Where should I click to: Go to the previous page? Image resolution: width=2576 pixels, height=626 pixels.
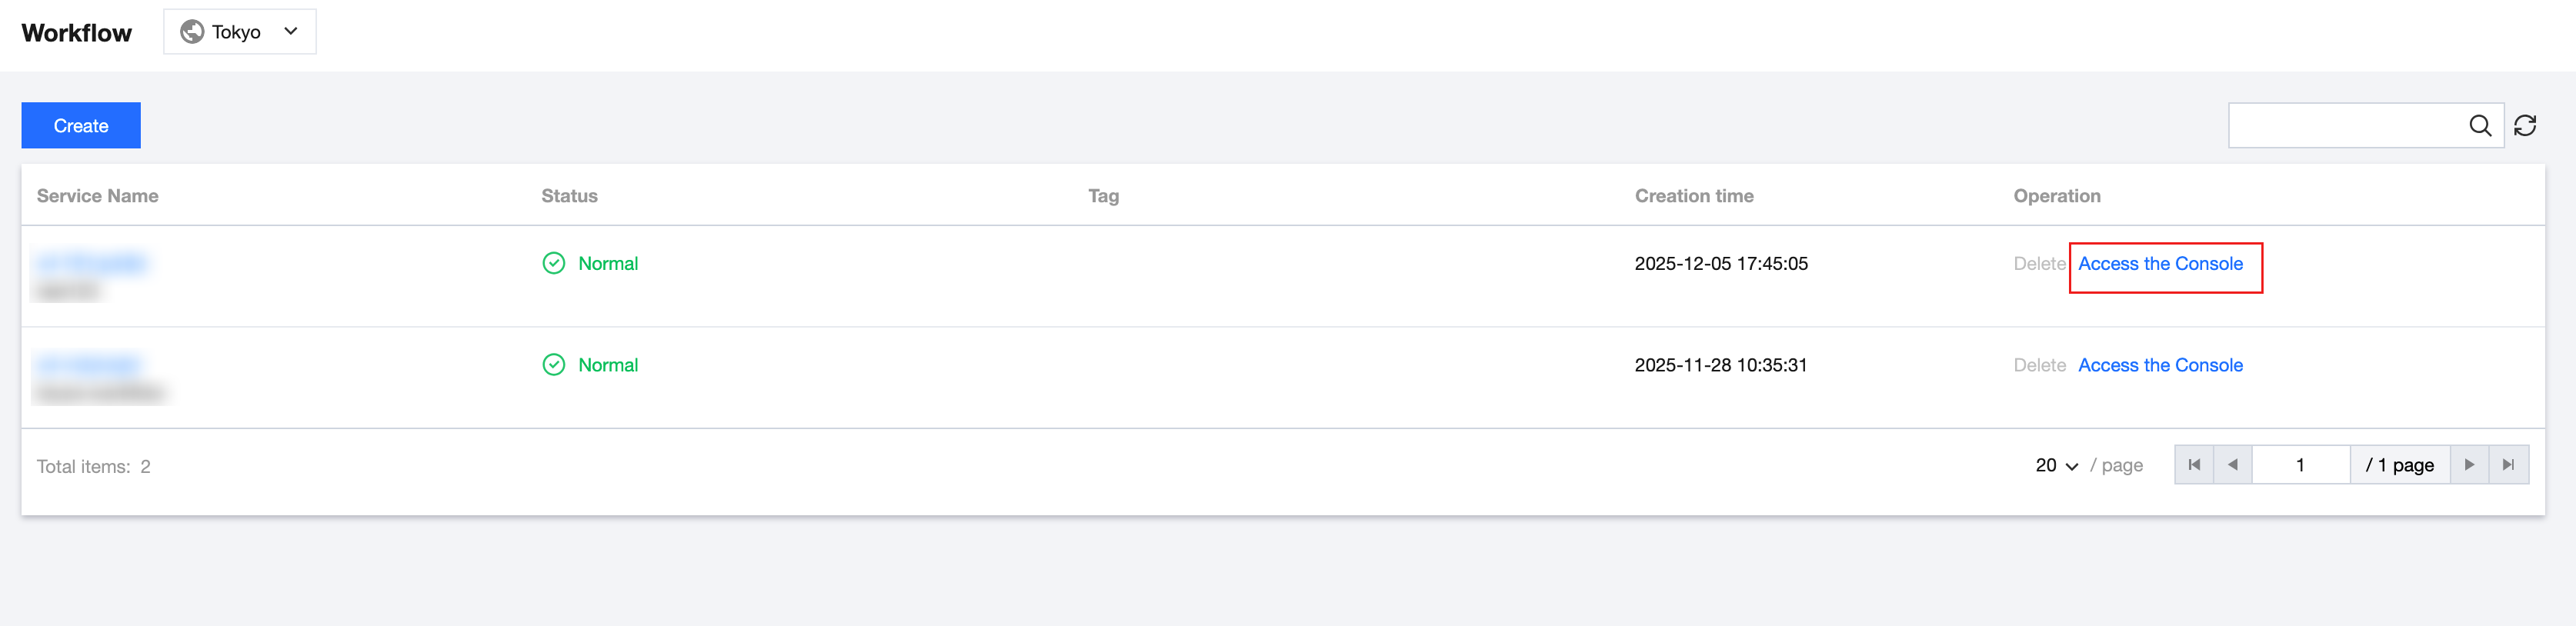(2232, 465)
